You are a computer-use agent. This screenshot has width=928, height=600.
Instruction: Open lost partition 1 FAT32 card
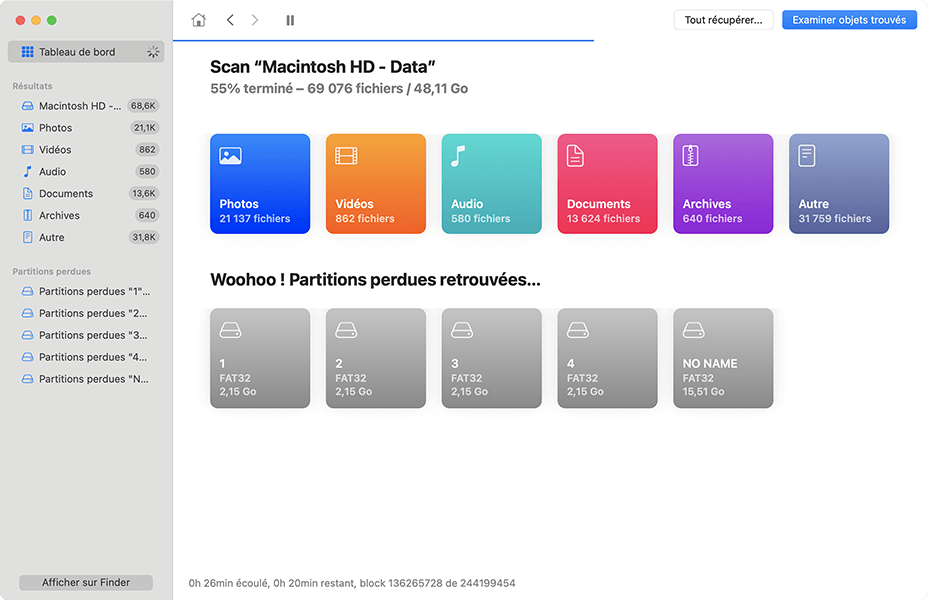coord(260,358)
